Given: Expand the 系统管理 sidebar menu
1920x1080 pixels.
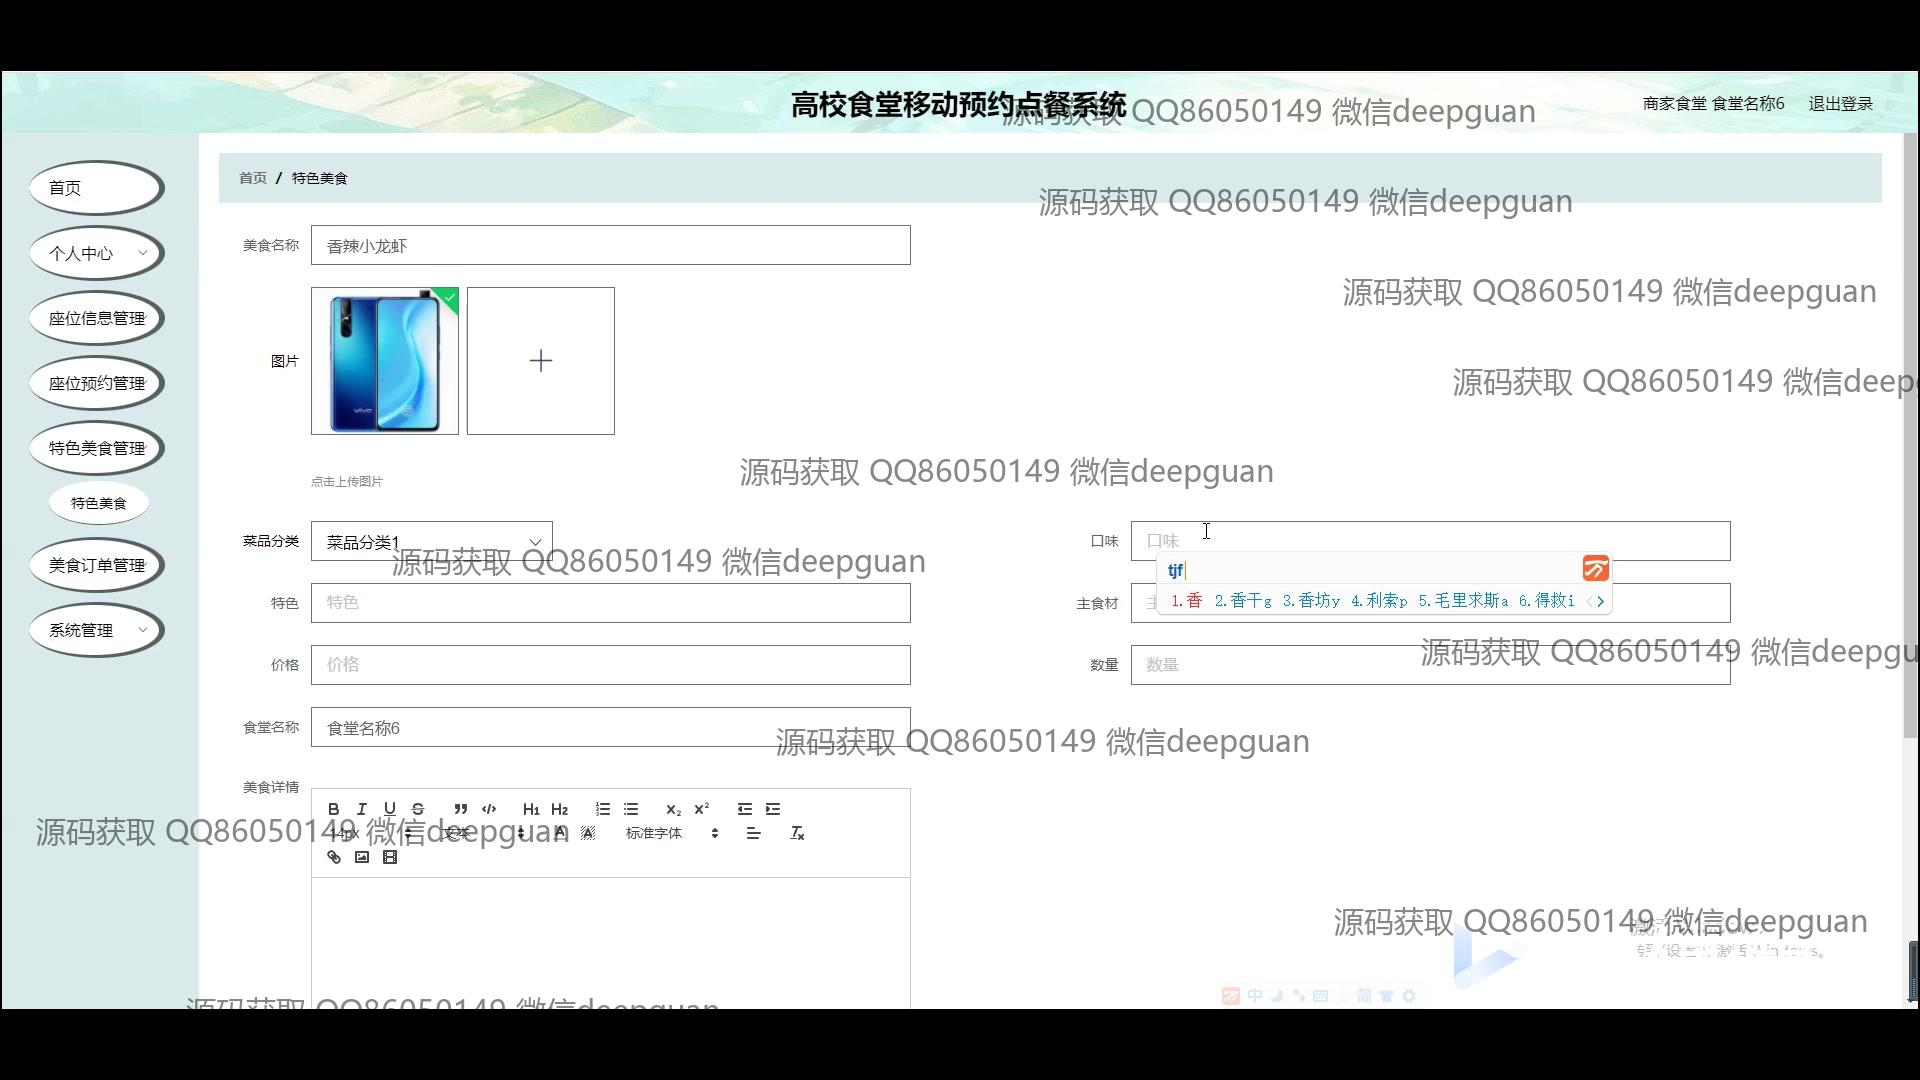Looking at the screenshot, I should 97,630.
